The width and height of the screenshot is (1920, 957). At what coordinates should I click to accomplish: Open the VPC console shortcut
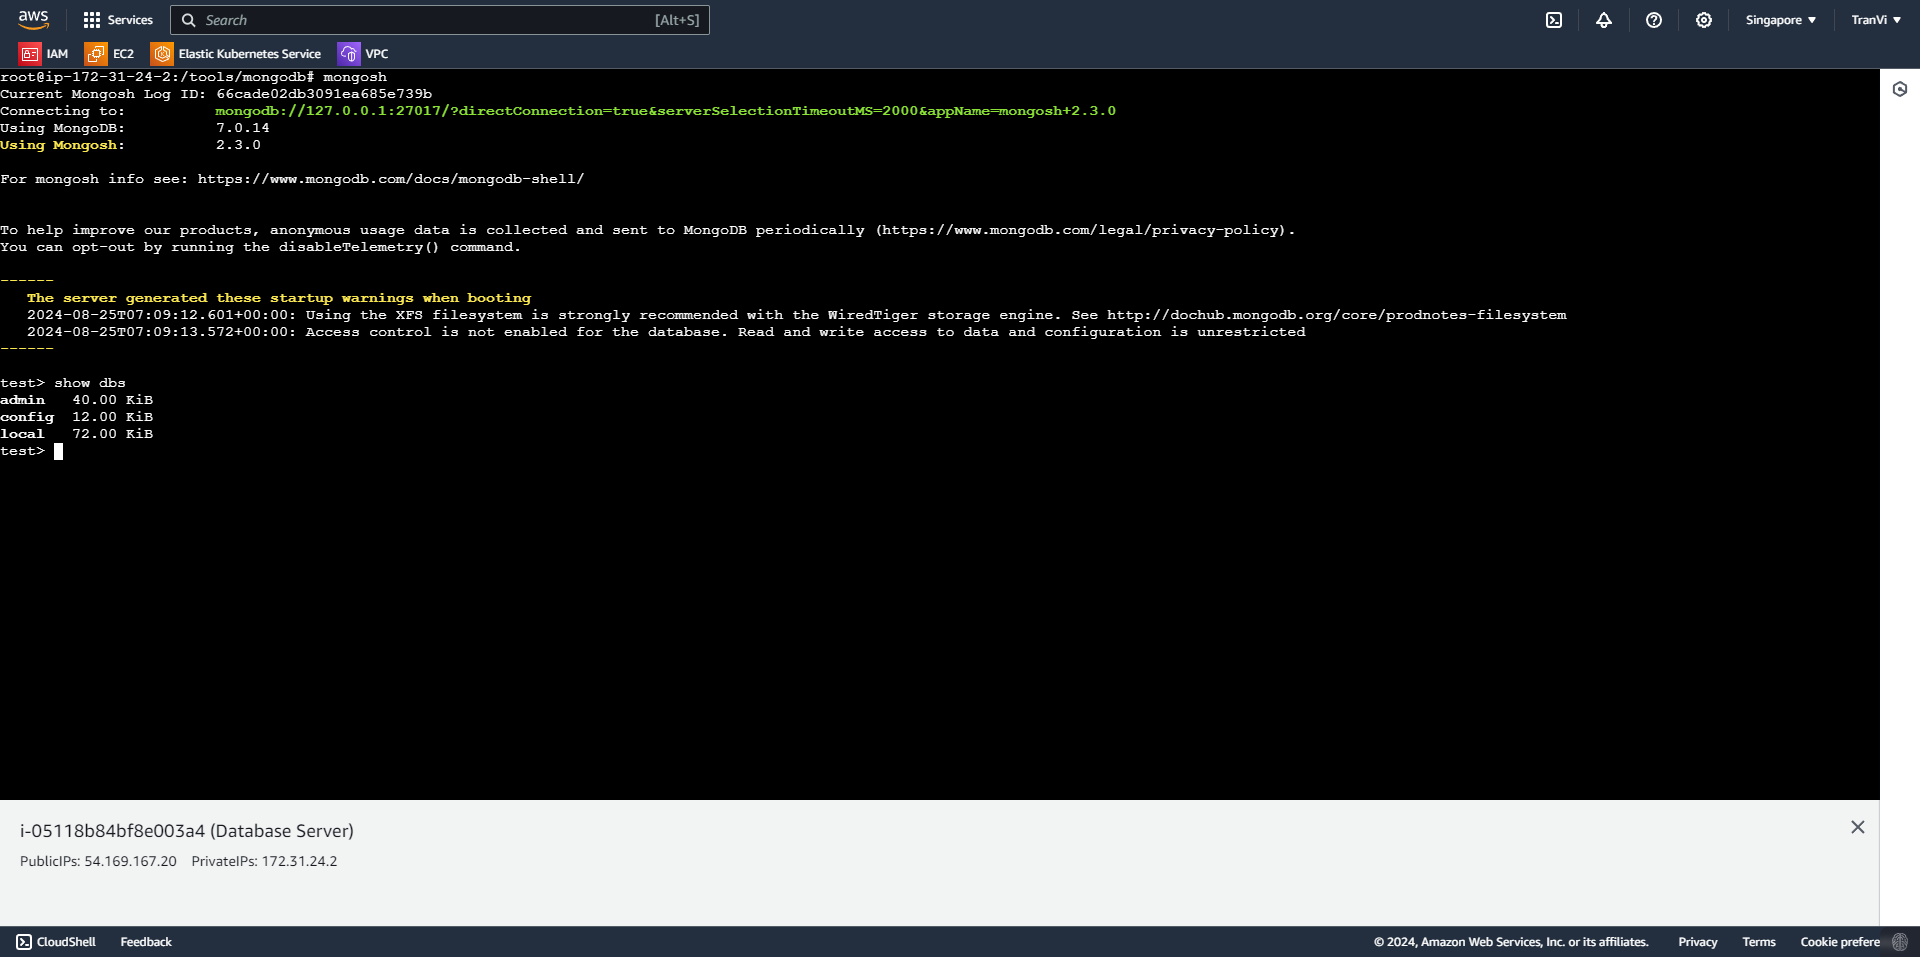[x=362, y=53]
